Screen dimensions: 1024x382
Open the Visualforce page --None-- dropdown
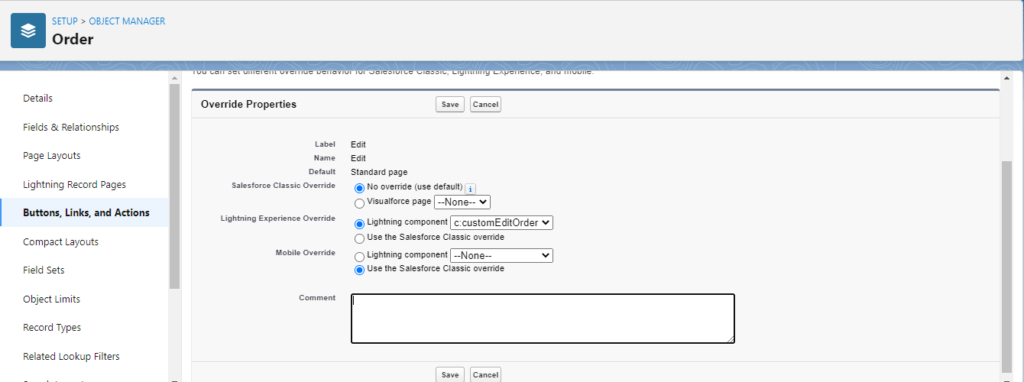point(462,202)
